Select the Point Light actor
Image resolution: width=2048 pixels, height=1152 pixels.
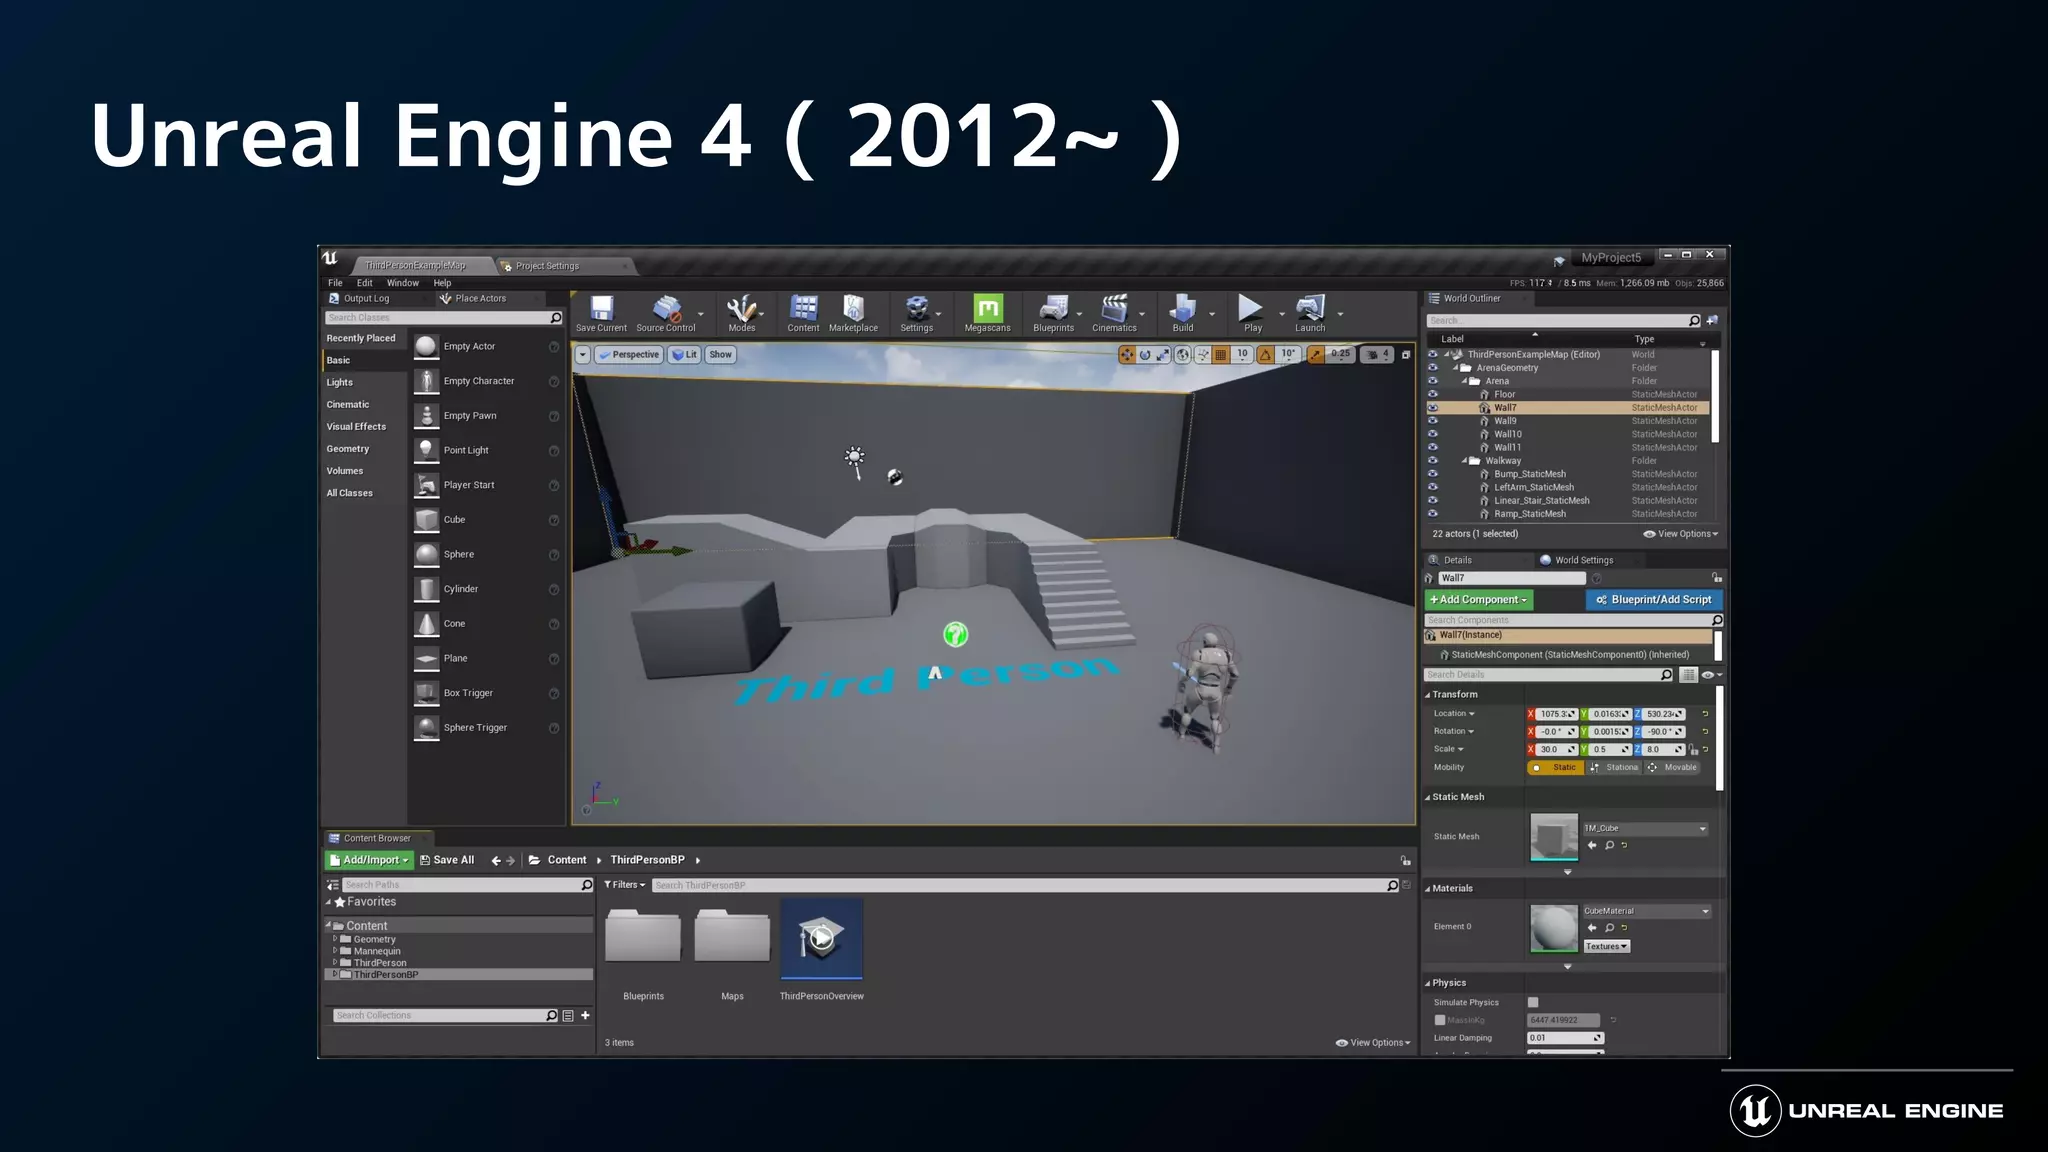(x=487, y=450)
